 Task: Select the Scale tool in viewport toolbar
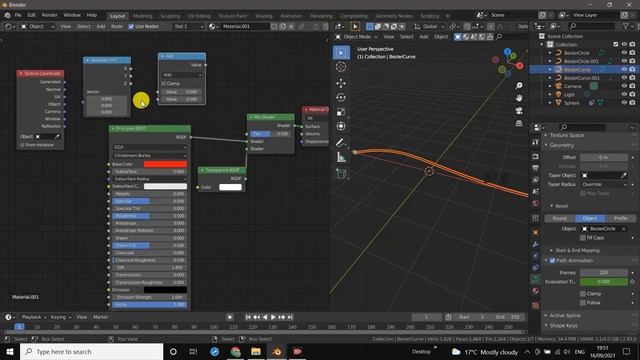[x=341, y=112]
